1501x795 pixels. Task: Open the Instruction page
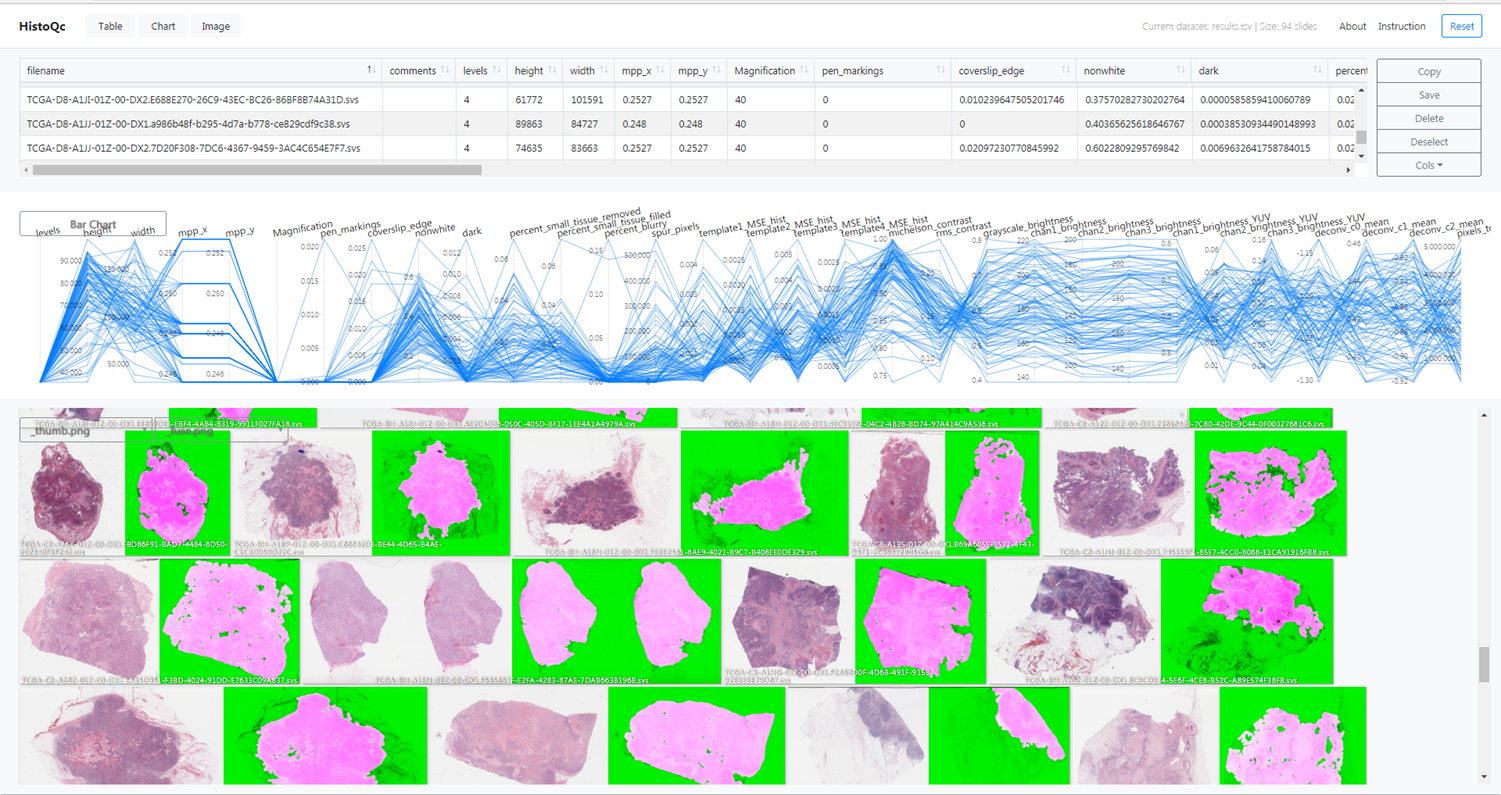[x=1401, y=26]
